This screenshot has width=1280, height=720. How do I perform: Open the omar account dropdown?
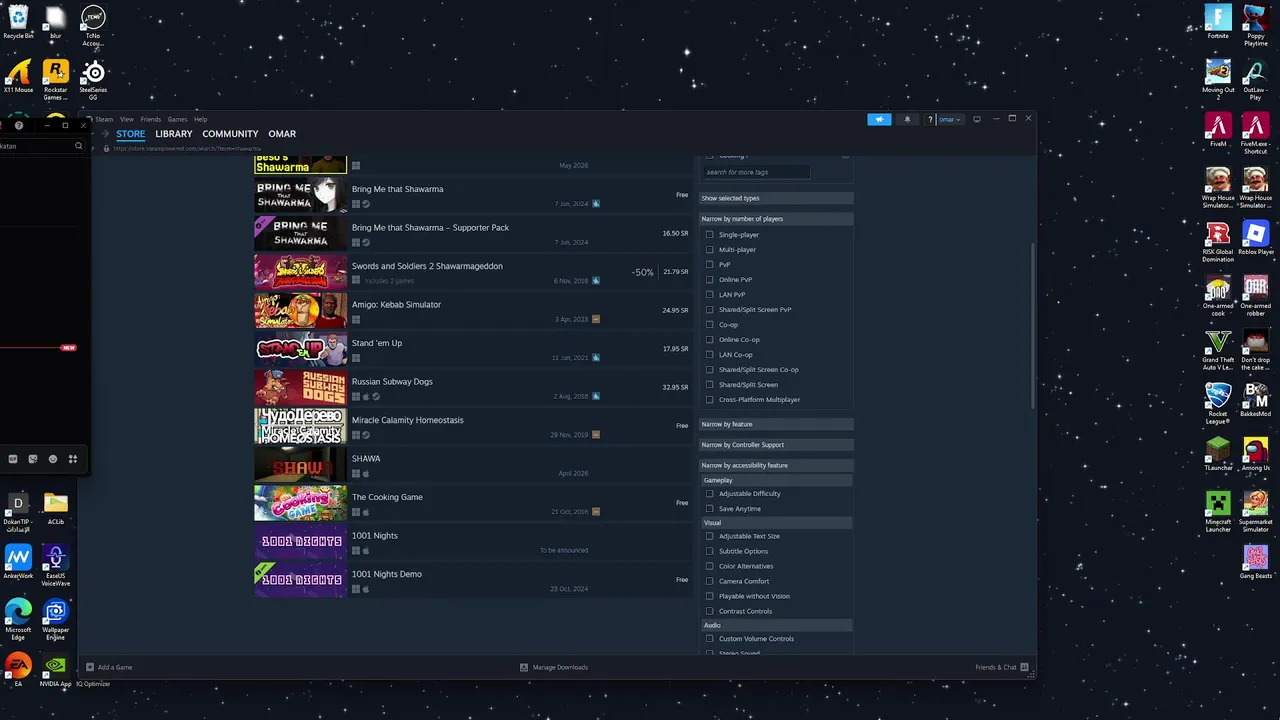tap(949, 119)
